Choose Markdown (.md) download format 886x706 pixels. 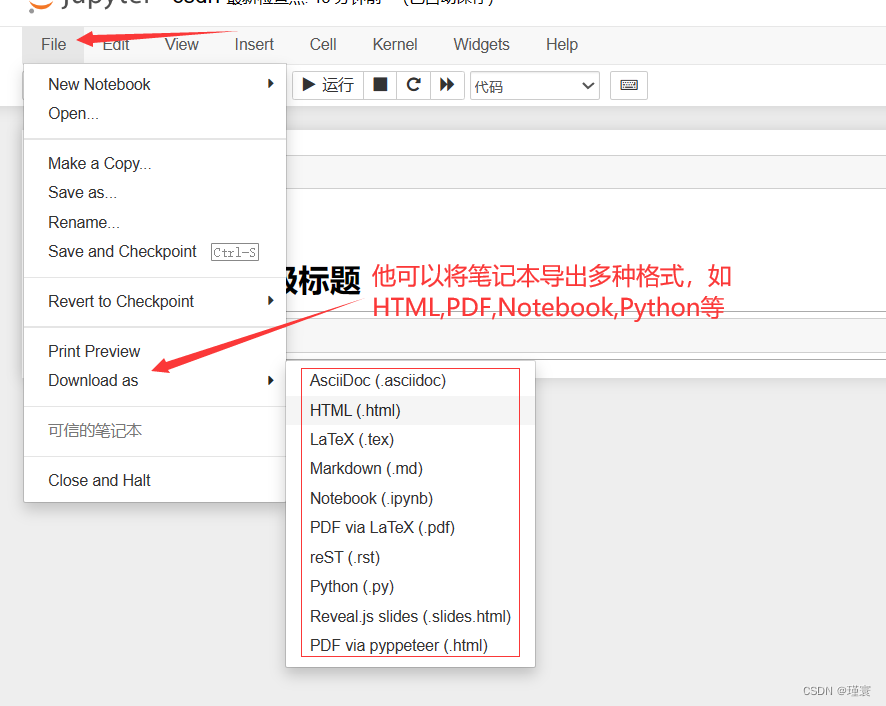tap(366, 468)
